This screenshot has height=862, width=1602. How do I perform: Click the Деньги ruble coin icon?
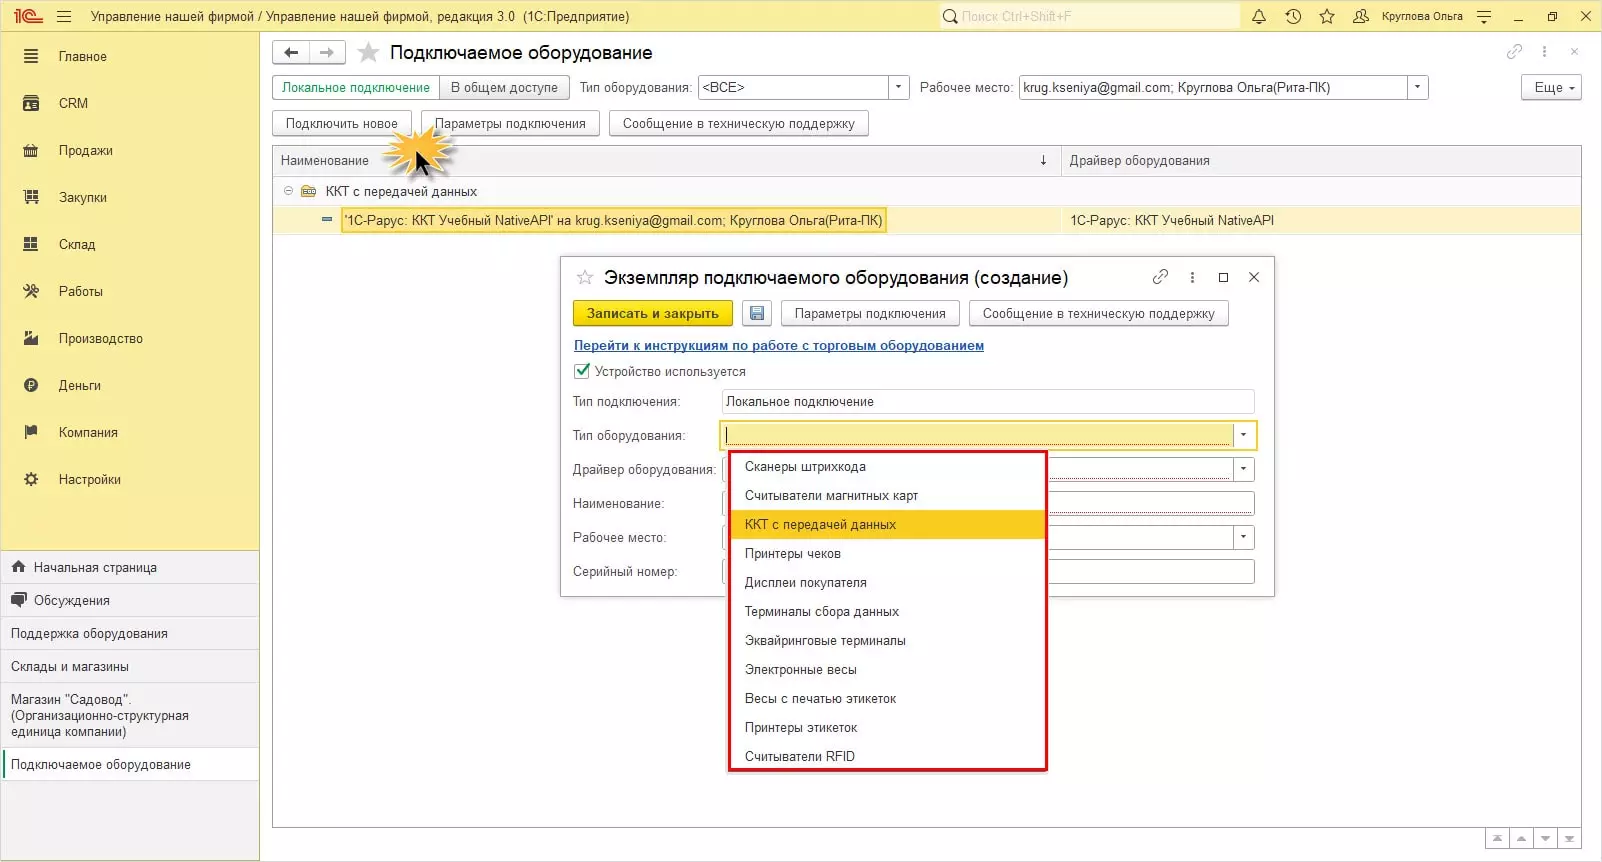(x=31, y=385)
